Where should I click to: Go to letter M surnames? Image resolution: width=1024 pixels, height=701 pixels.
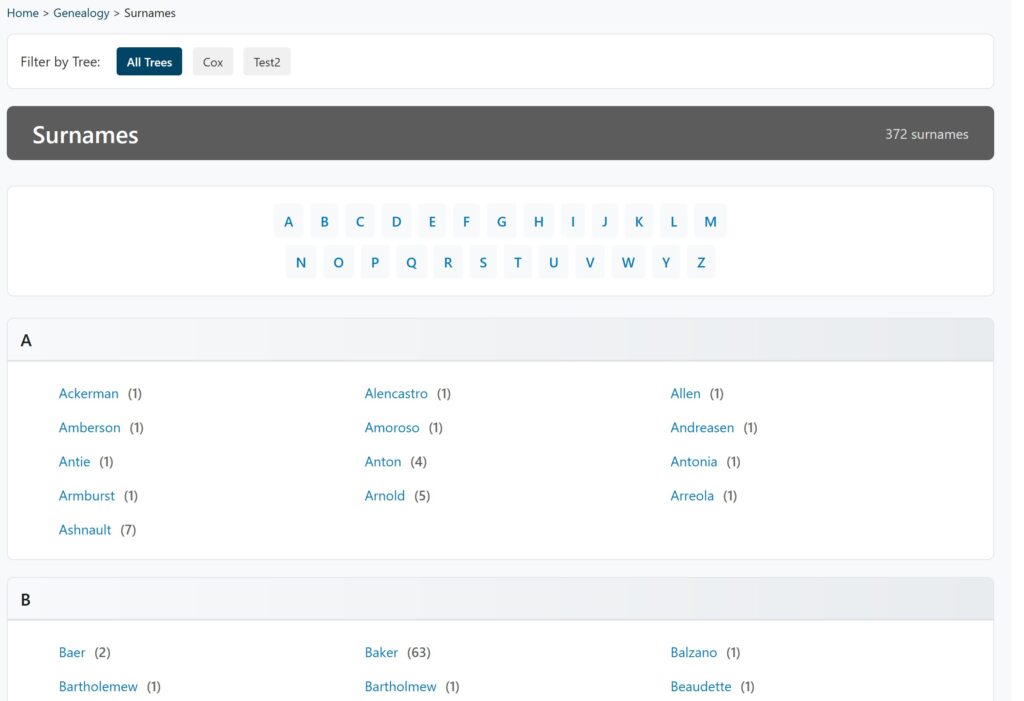(x=710, y=222)
